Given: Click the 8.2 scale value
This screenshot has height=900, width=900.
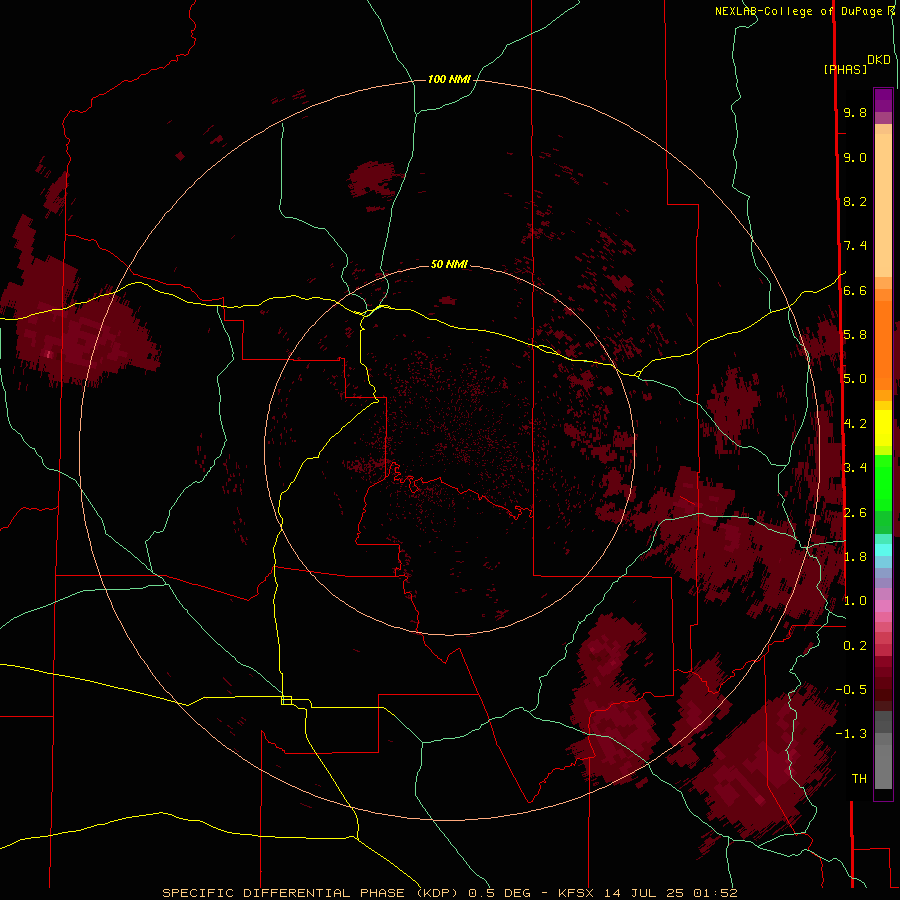Looking at the screenshot, I should [x=855, y=201].
